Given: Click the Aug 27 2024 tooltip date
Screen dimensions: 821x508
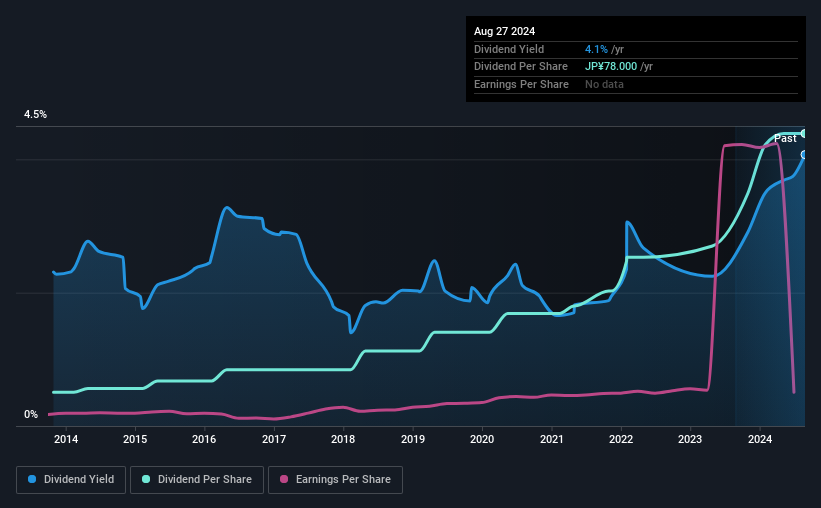Looking at the screenshot, I should click(x=504, y=31).
